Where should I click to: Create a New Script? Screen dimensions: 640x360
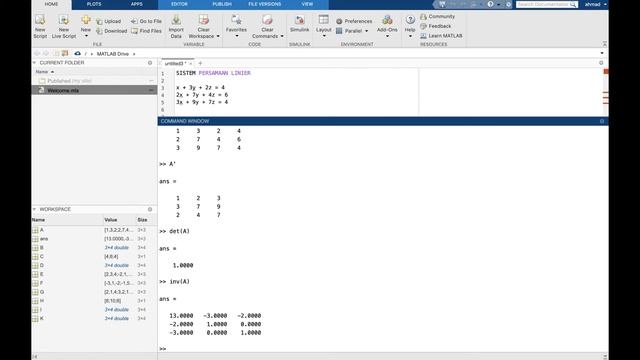[40, 27]
